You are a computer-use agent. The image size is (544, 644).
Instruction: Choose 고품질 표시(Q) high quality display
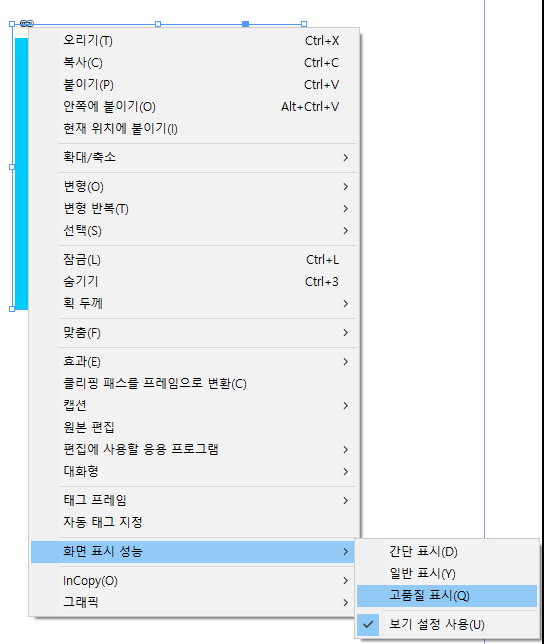(x=447, y=596)
